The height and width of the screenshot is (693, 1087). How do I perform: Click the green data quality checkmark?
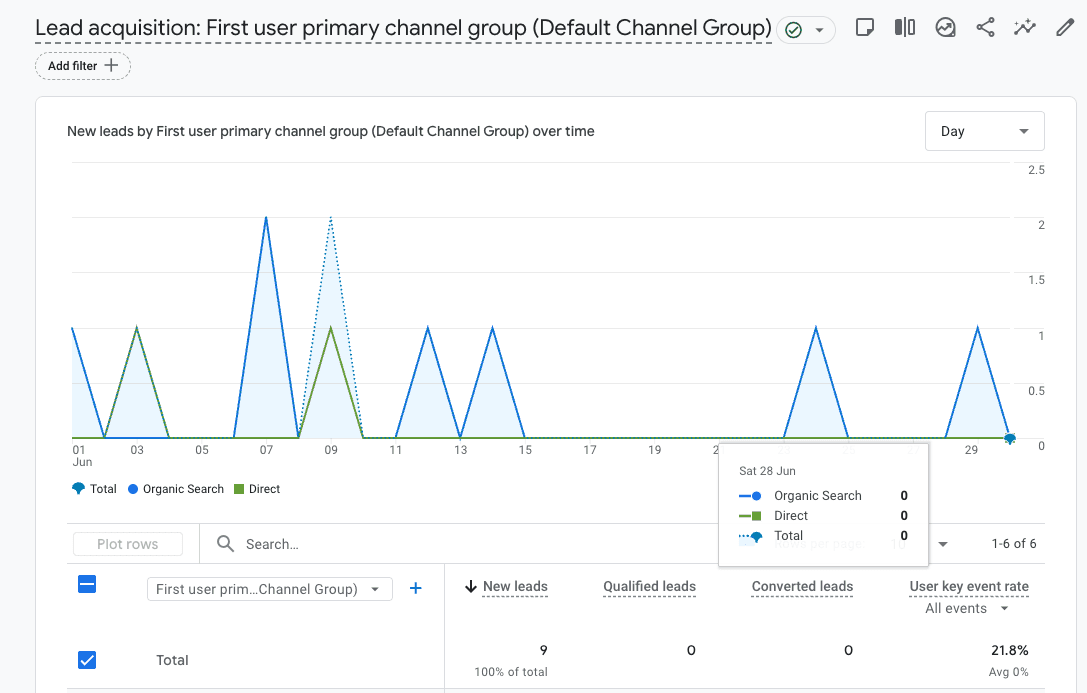(794, 30)
